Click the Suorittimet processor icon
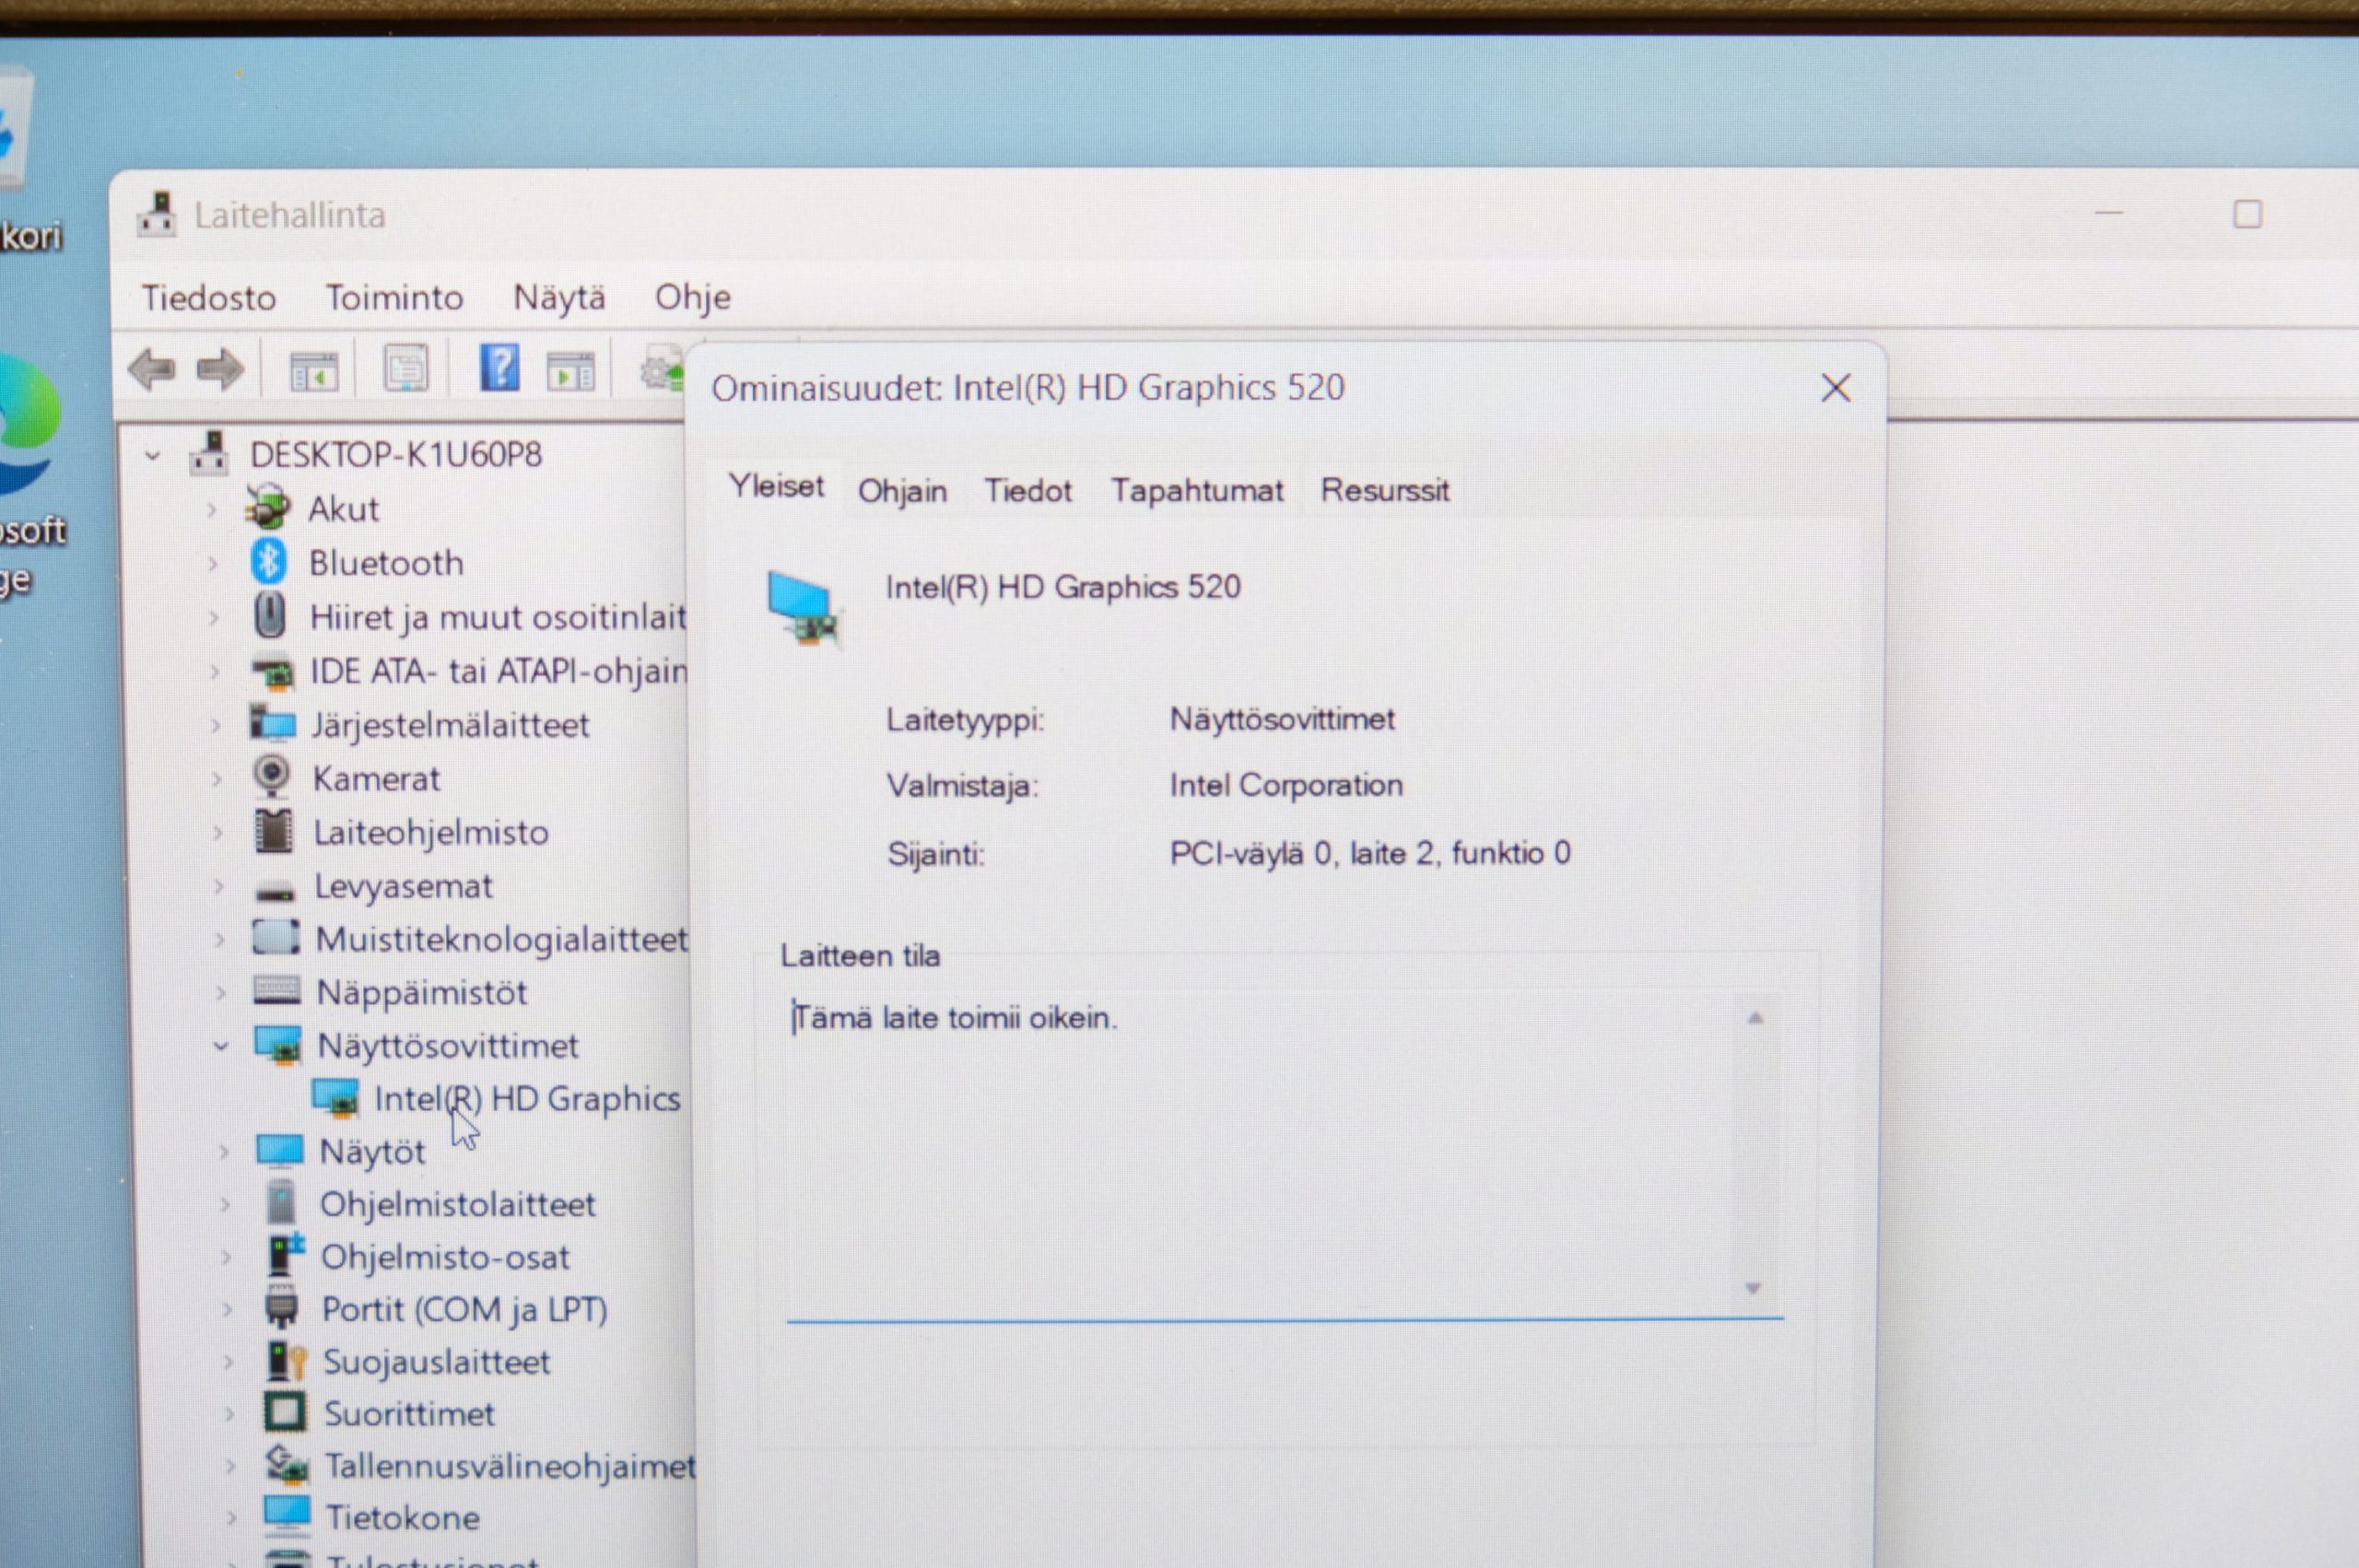 point(285,1413)
